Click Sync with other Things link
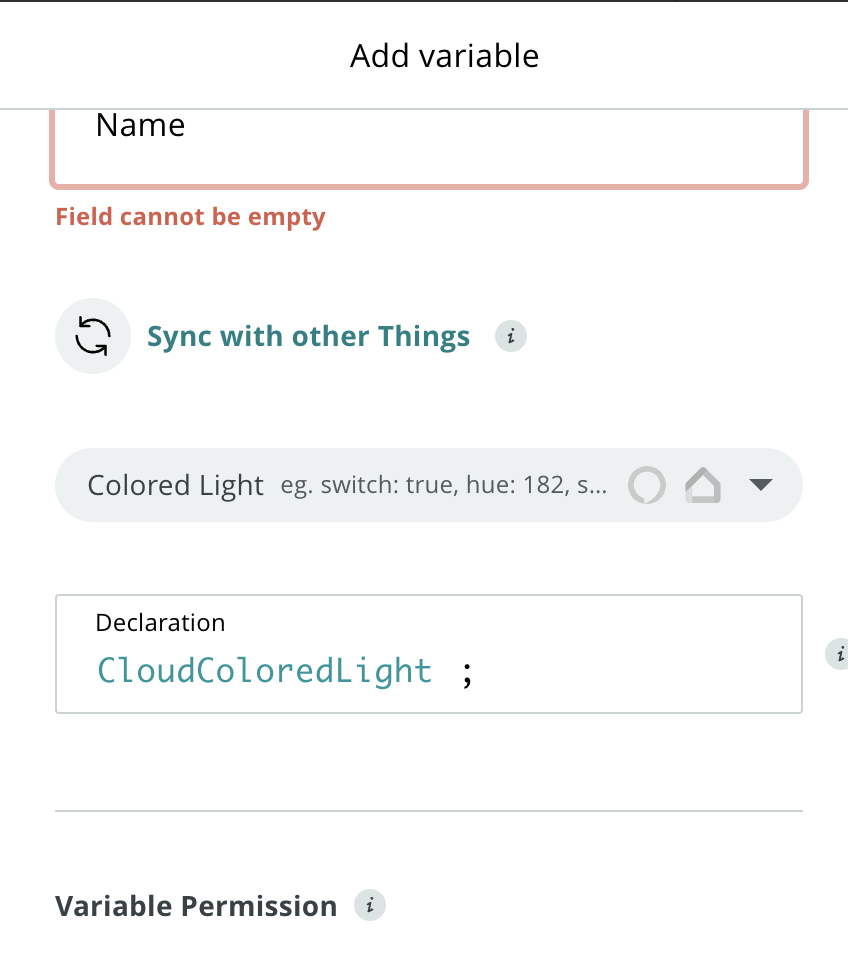 pos(308,336)
